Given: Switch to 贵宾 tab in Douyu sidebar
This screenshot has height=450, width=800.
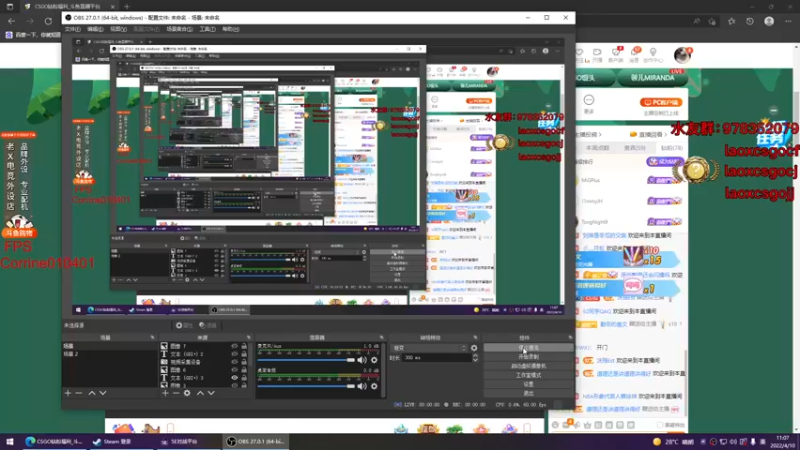Looking at the screenshot, I should [635, 148].
